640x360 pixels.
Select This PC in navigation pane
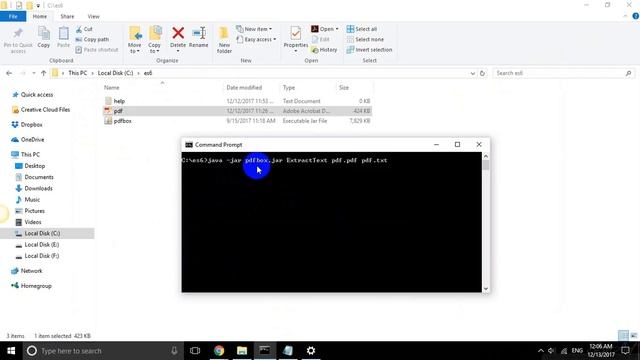point(30,155)
